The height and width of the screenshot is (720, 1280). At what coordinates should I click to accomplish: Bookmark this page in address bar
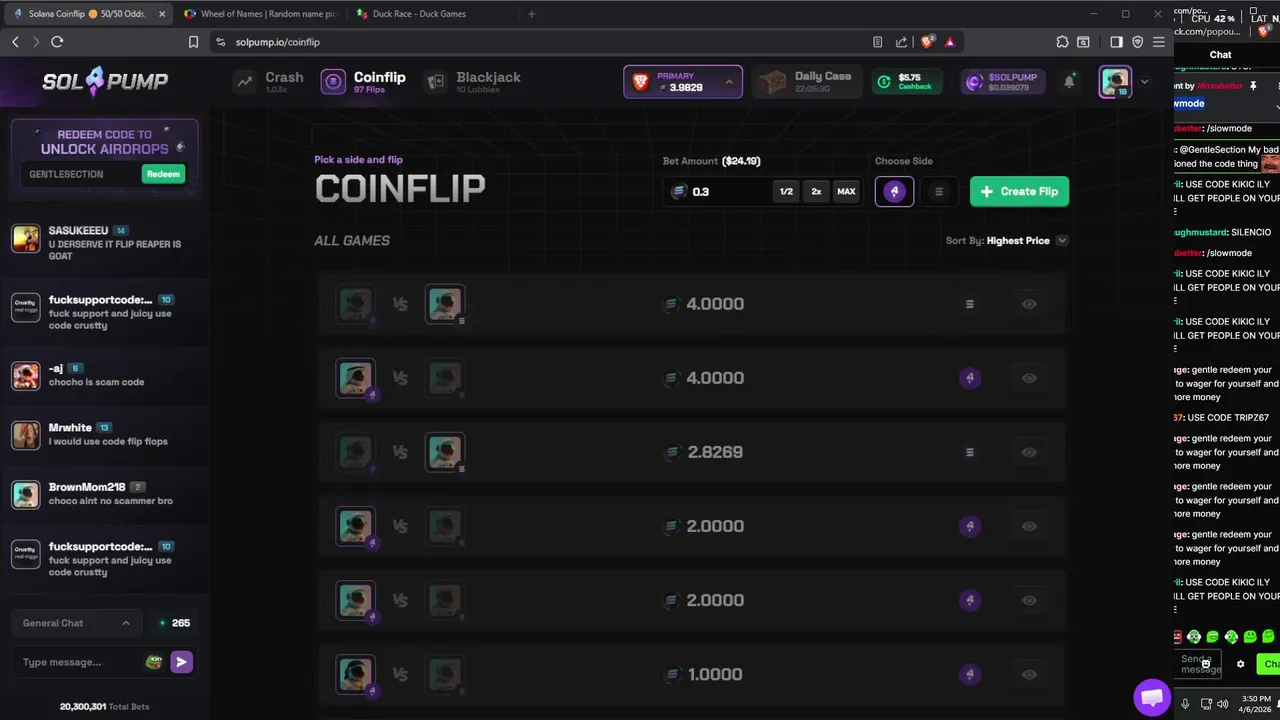pos(194,42)
